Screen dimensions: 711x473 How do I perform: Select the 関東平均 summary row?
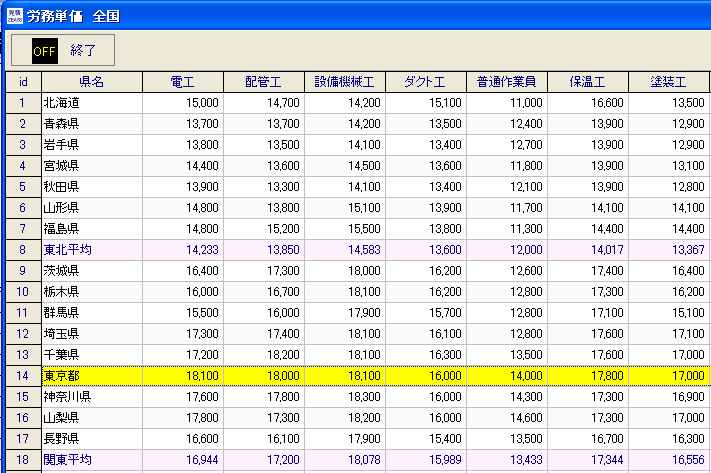click(x=91, y=460)
